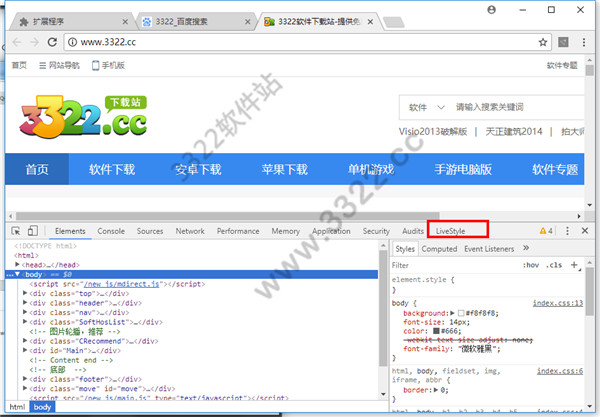Image resolution: width=600 pixels, height=417 pixels.
Task: Open a new tab button
Action: point(394,22)
